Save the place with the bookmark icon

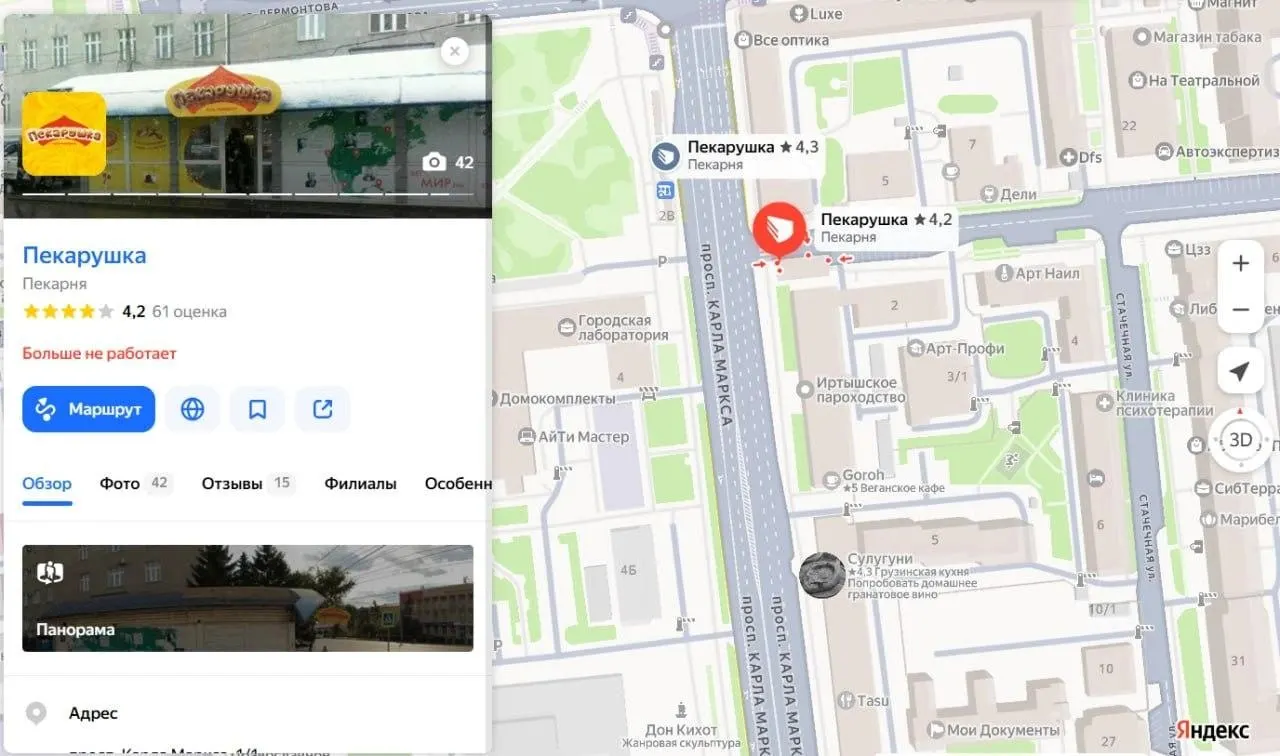[x=257, y=409]
